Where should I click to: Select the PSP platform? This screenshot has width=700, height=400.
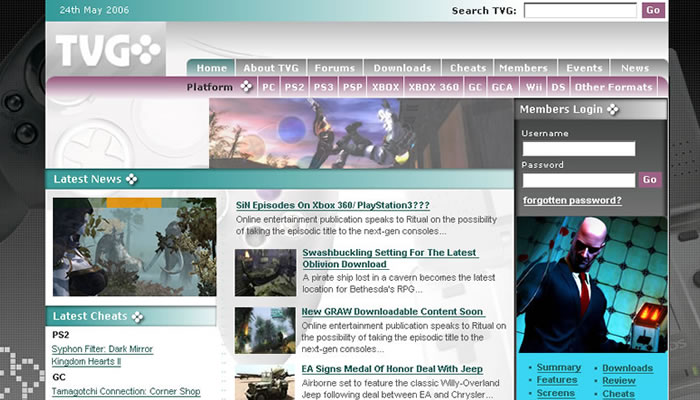[x=353, y=87]
